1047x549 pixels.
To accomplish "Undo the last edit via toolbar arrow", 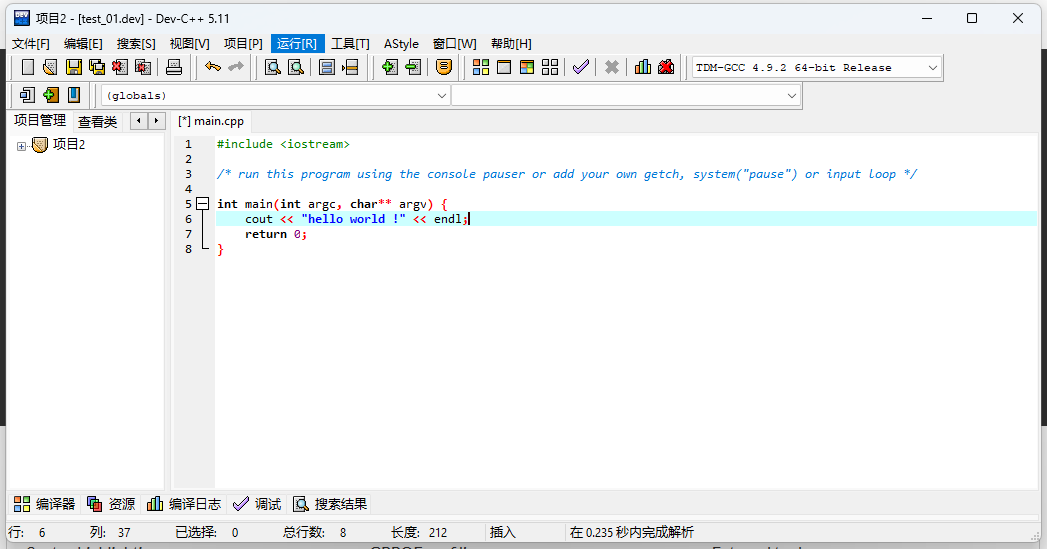I will tap(212, 67).
